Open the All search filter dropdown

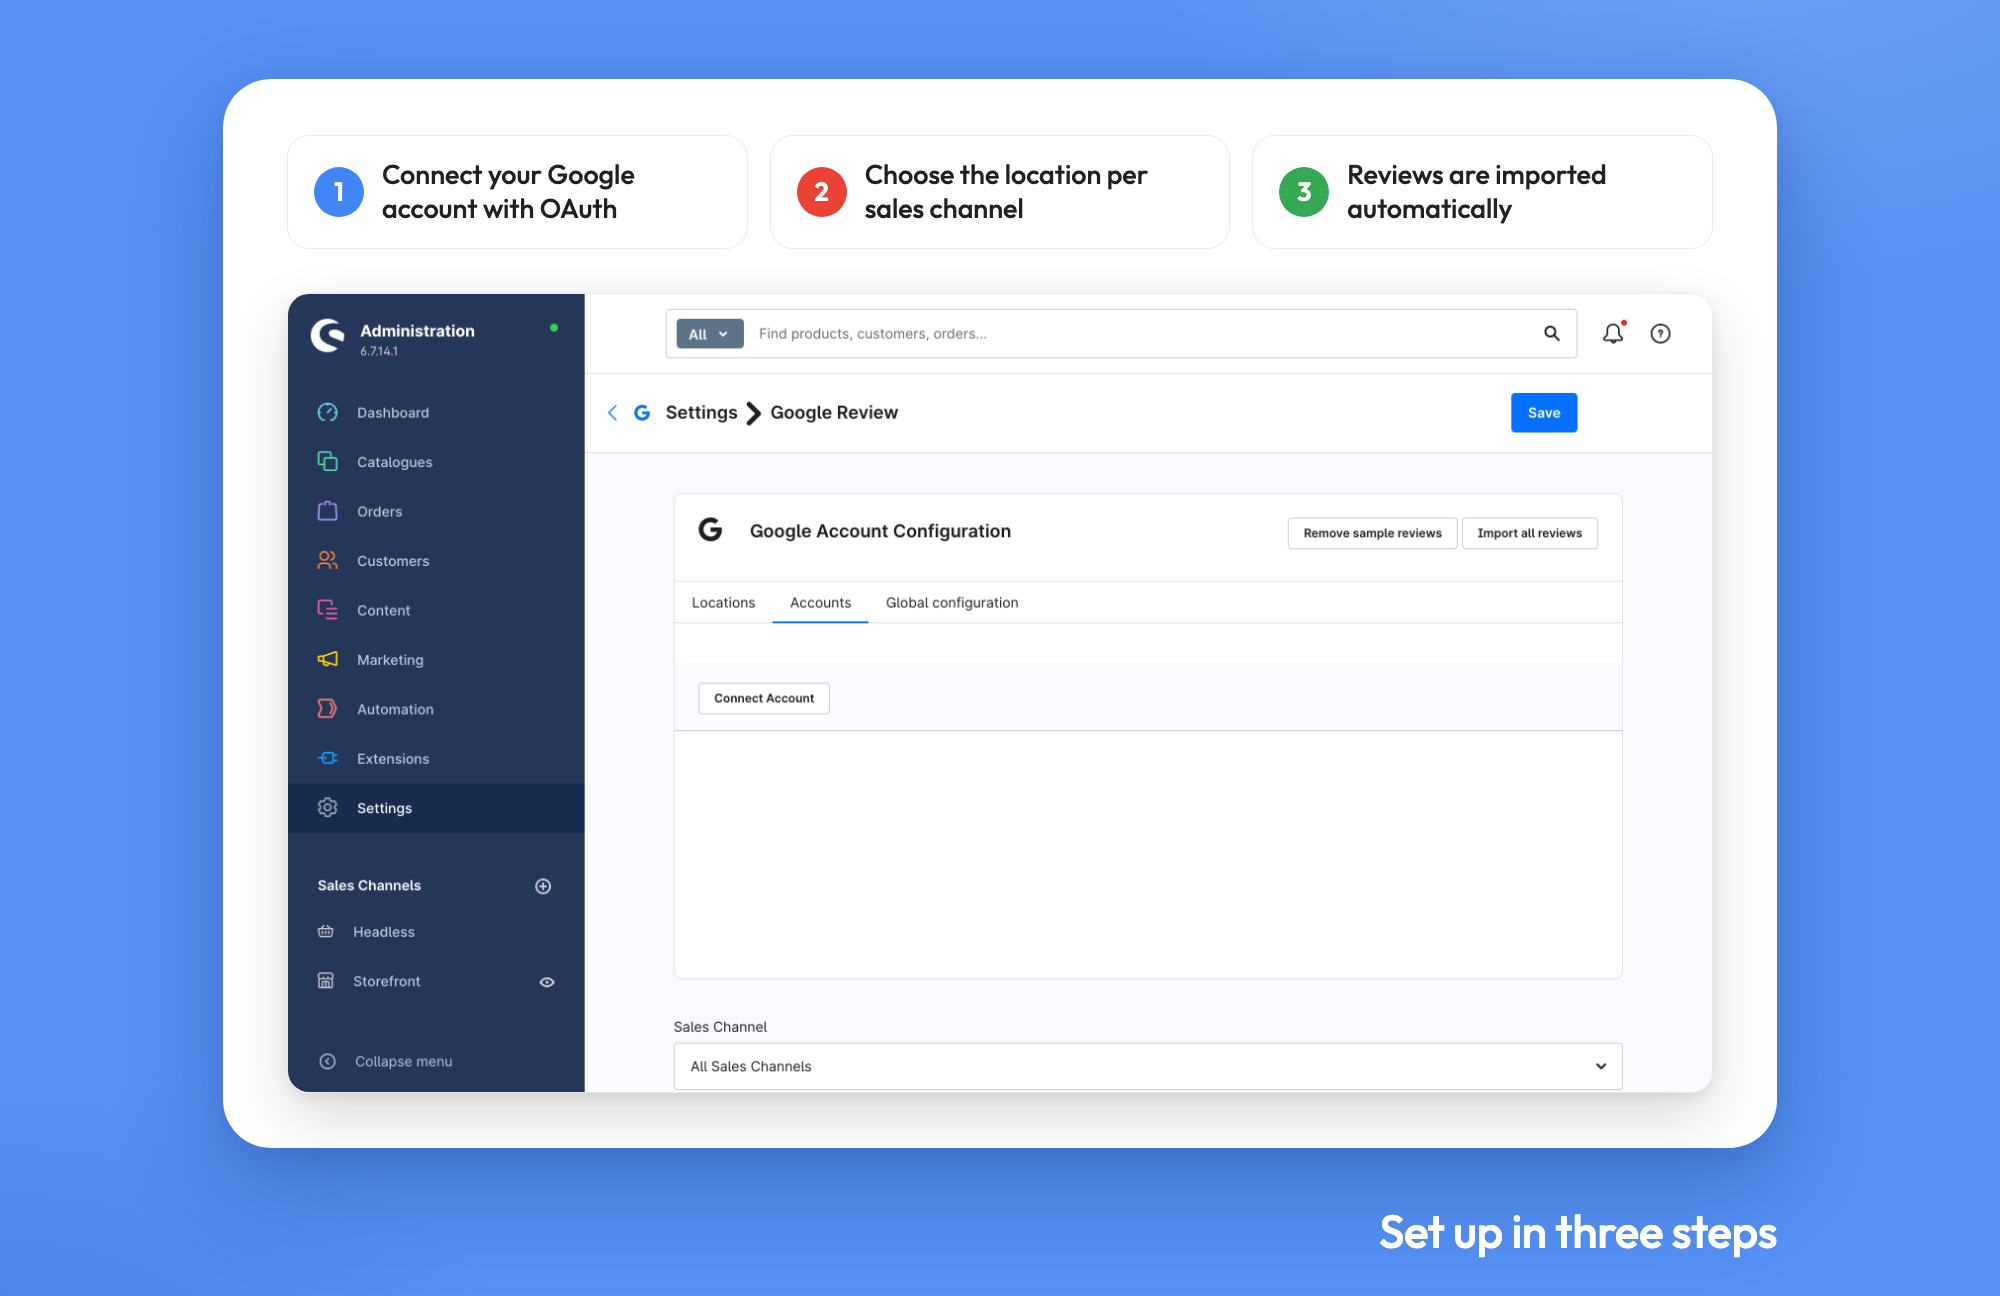(x=710, y=334)
